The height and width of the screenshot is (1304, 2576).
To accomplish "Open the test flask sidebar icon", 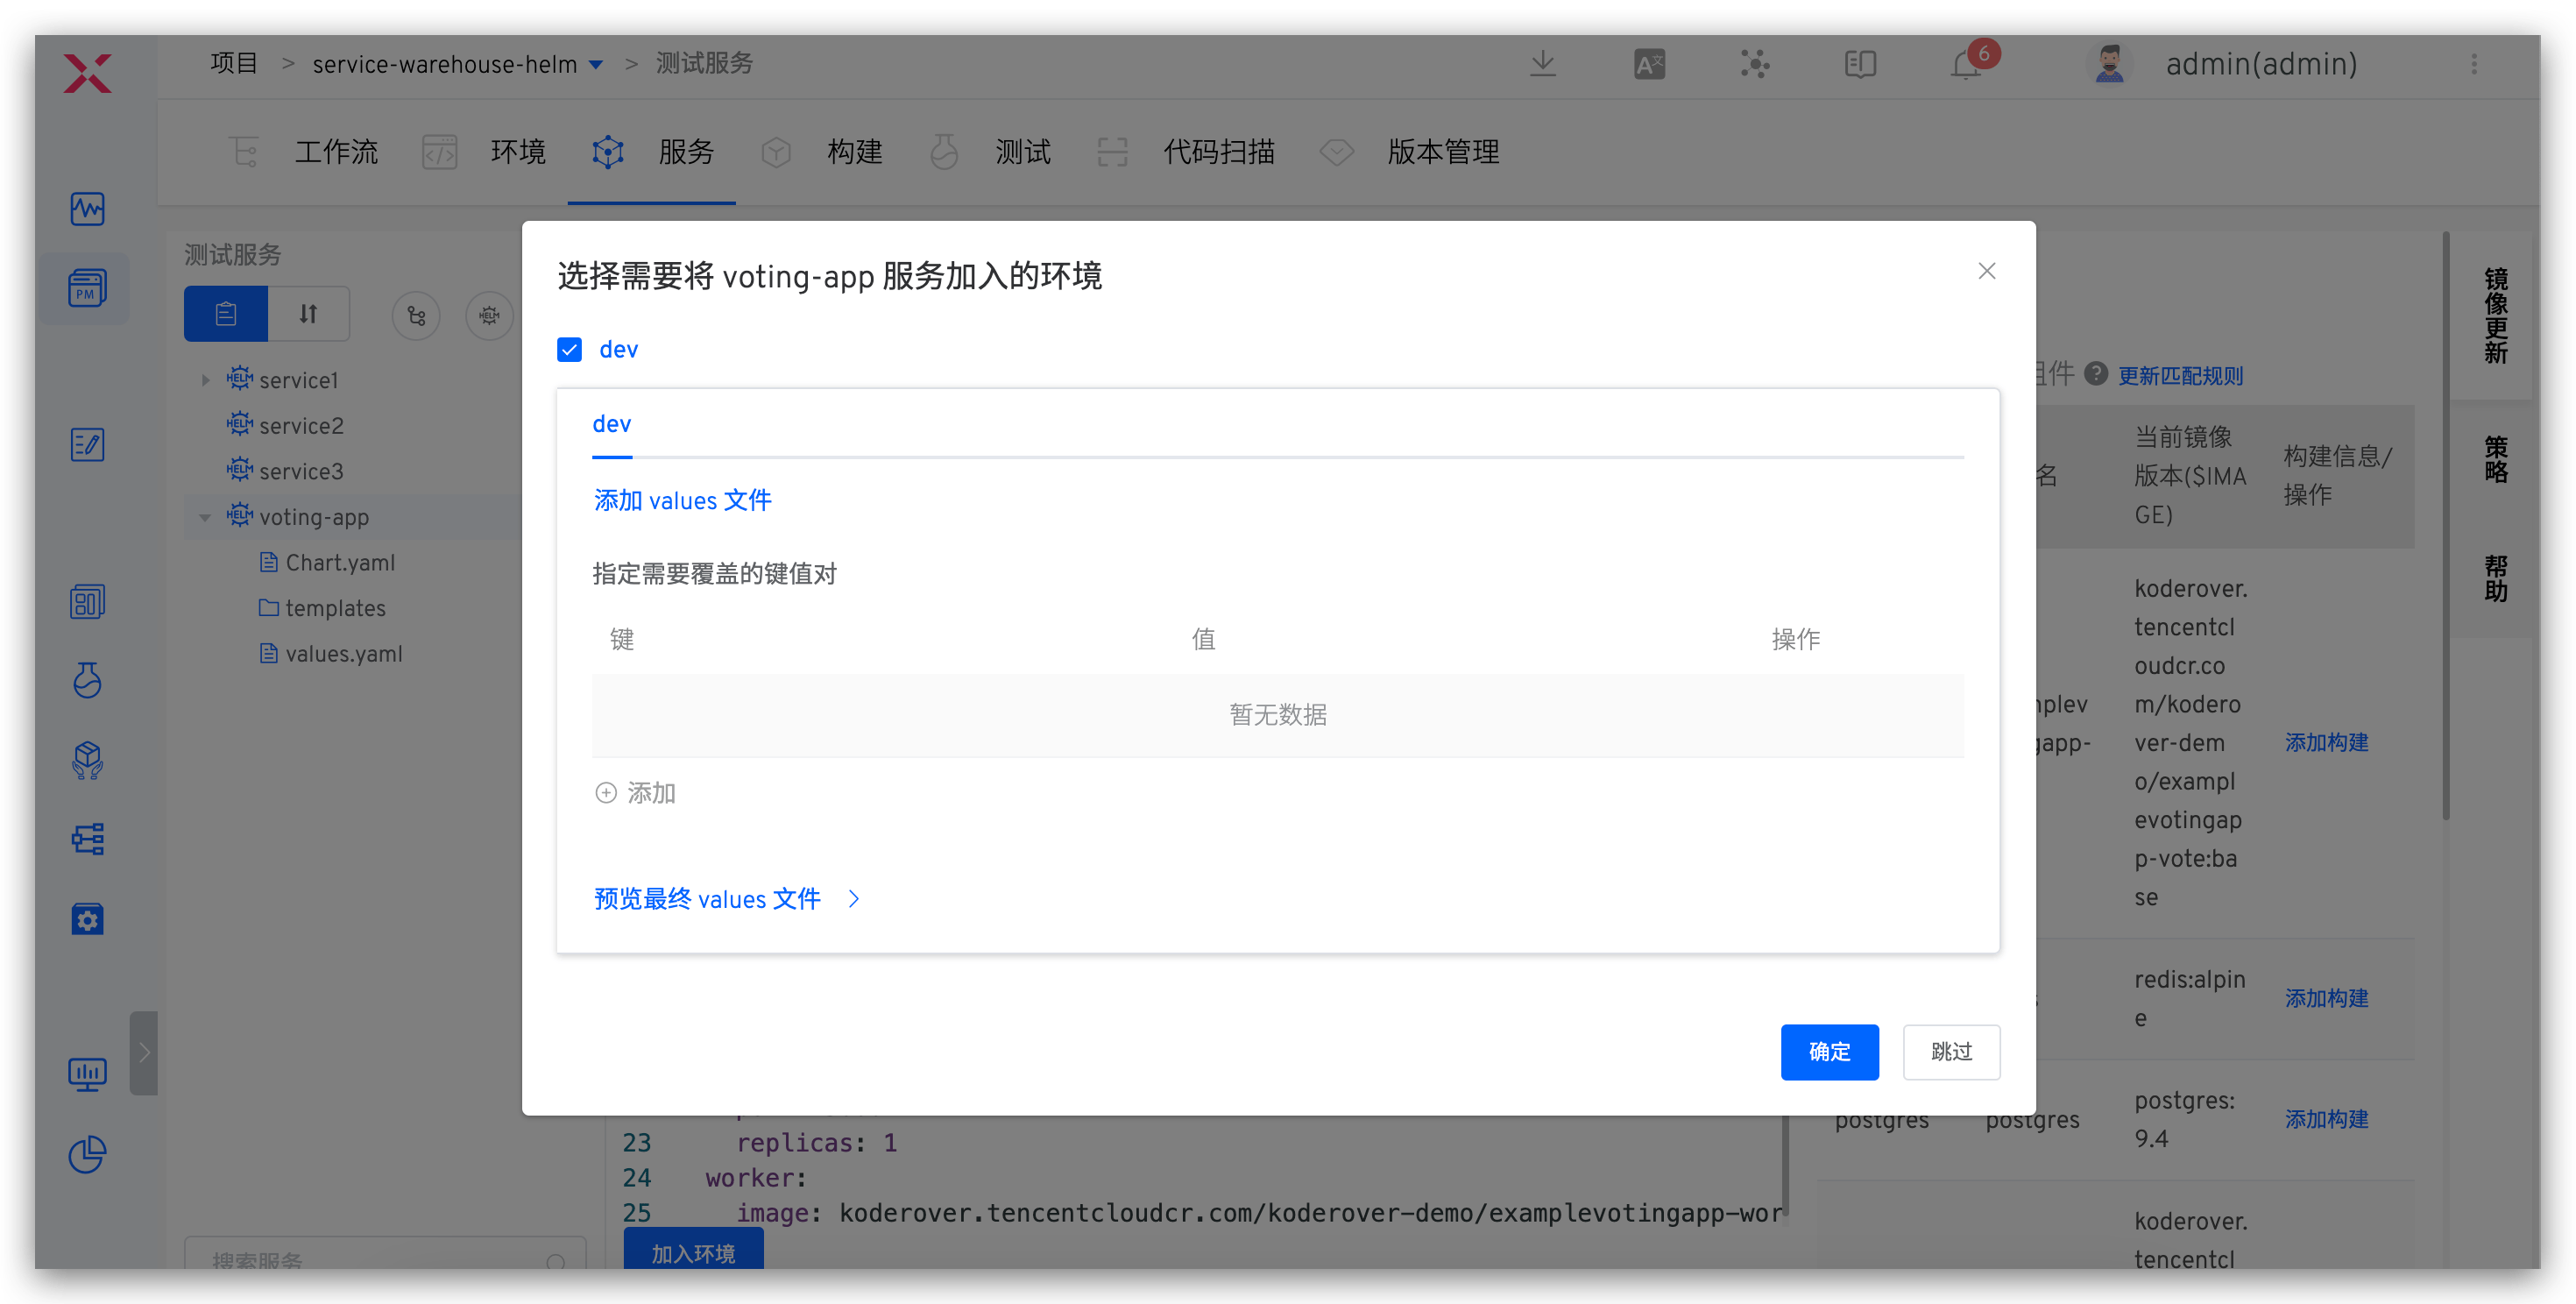I will coord(88,680).
